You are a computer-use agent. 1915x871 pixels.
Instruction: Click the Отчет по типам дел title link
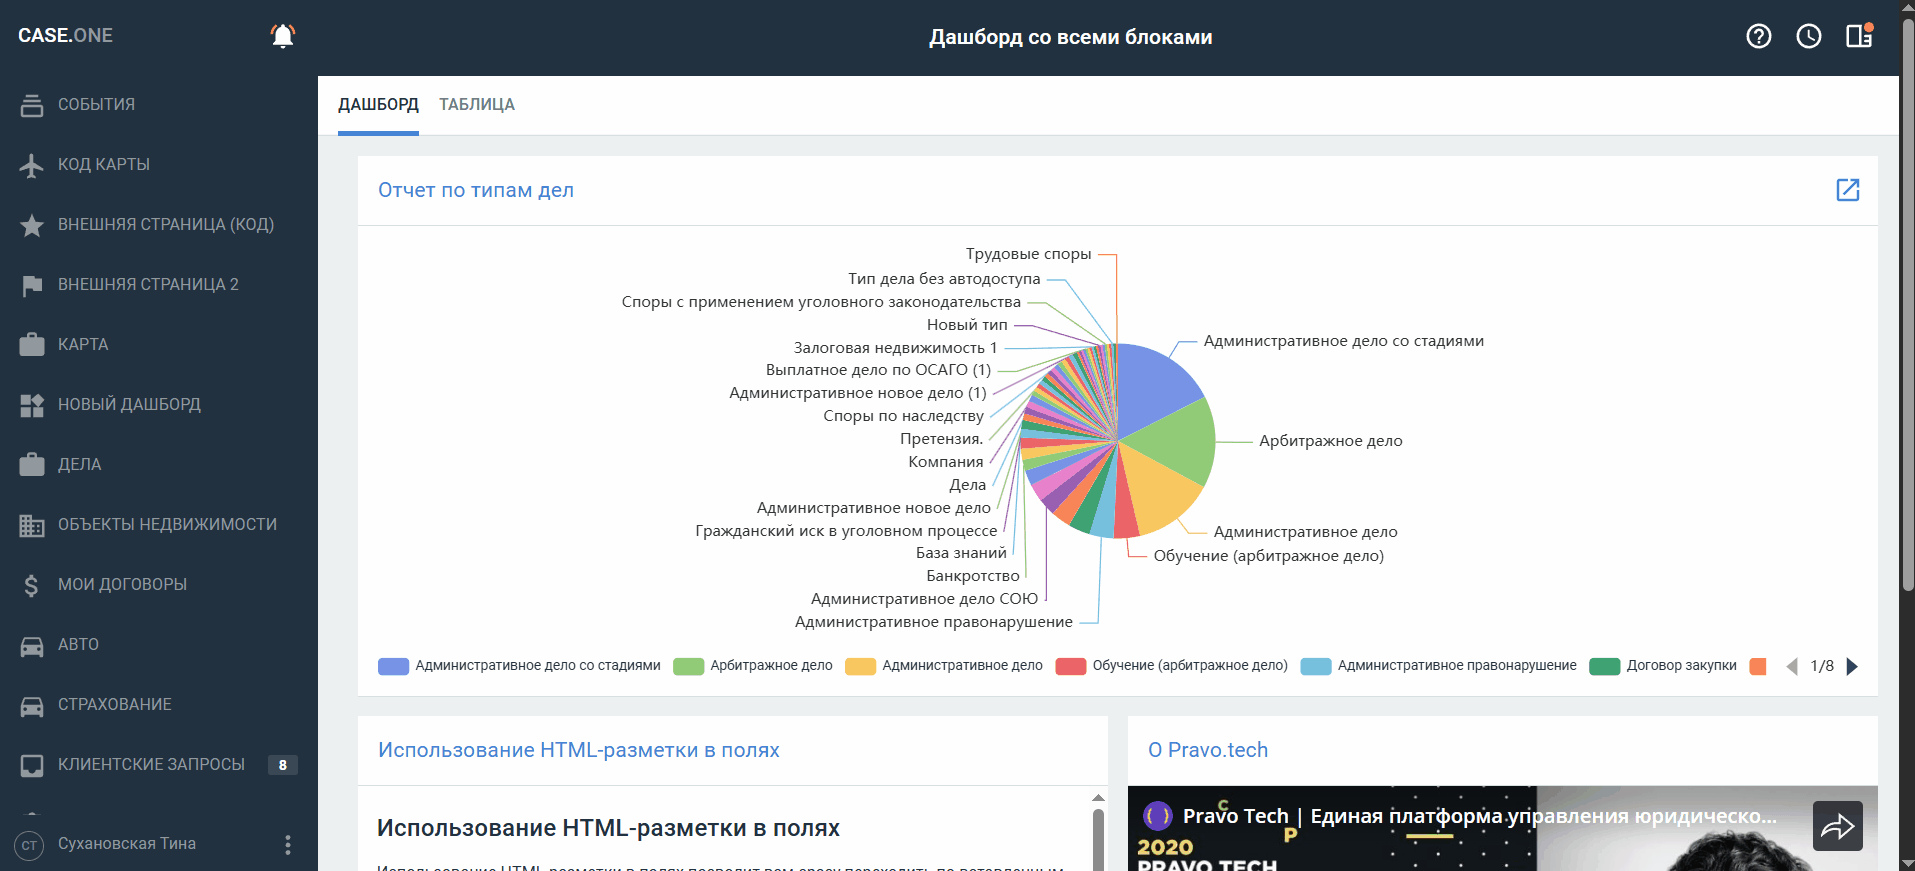pyautogui.click(x=476, y=190)
